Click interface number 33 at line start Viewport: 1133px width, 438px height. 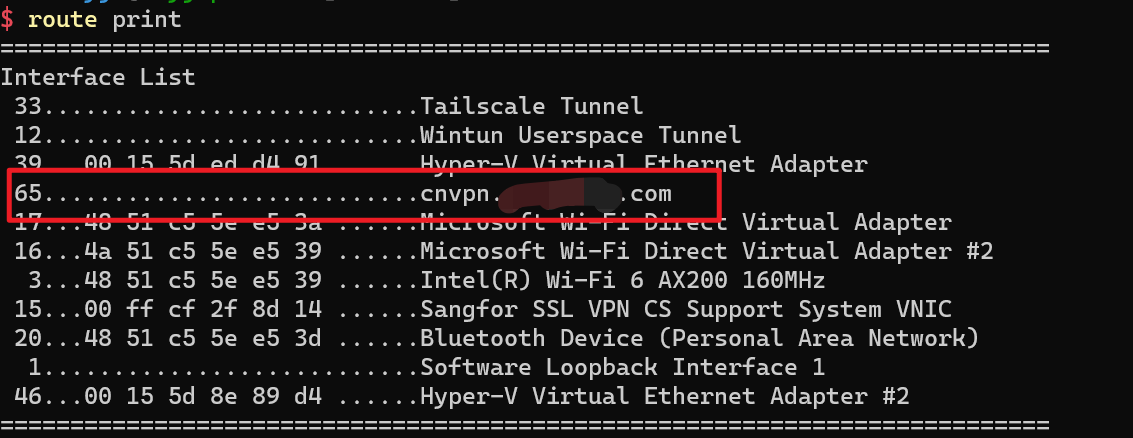(27, 106)
